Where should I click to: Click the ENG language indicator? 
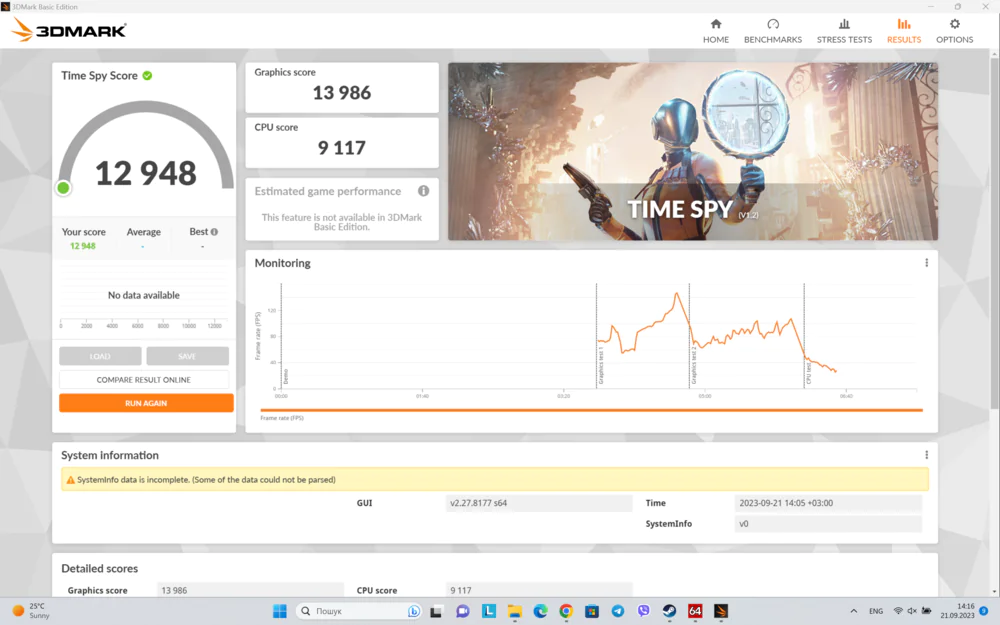[876, 611]
